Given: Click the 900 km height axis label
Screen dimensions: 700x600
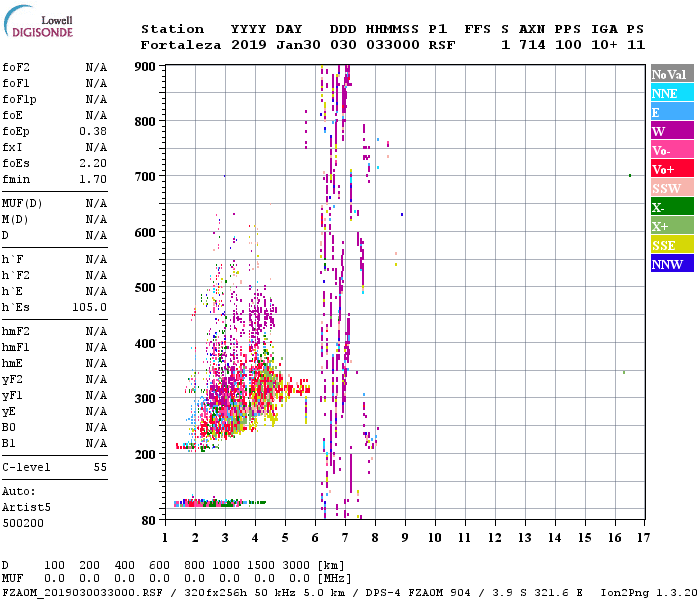Looking at the screenshot, I should (x=145, y=67).
